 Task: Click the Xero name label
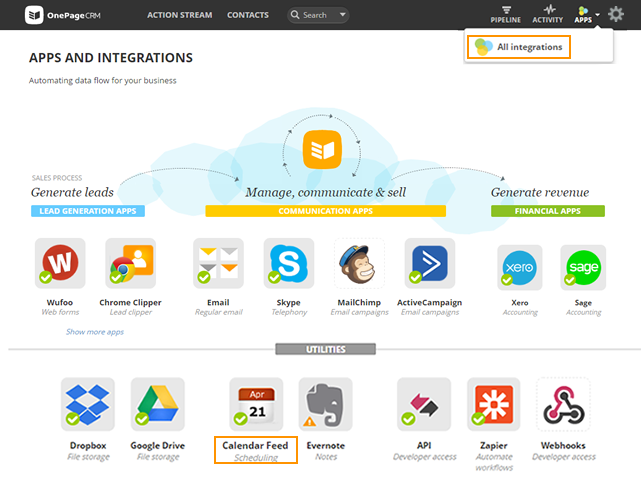click(x=520, y=303)
